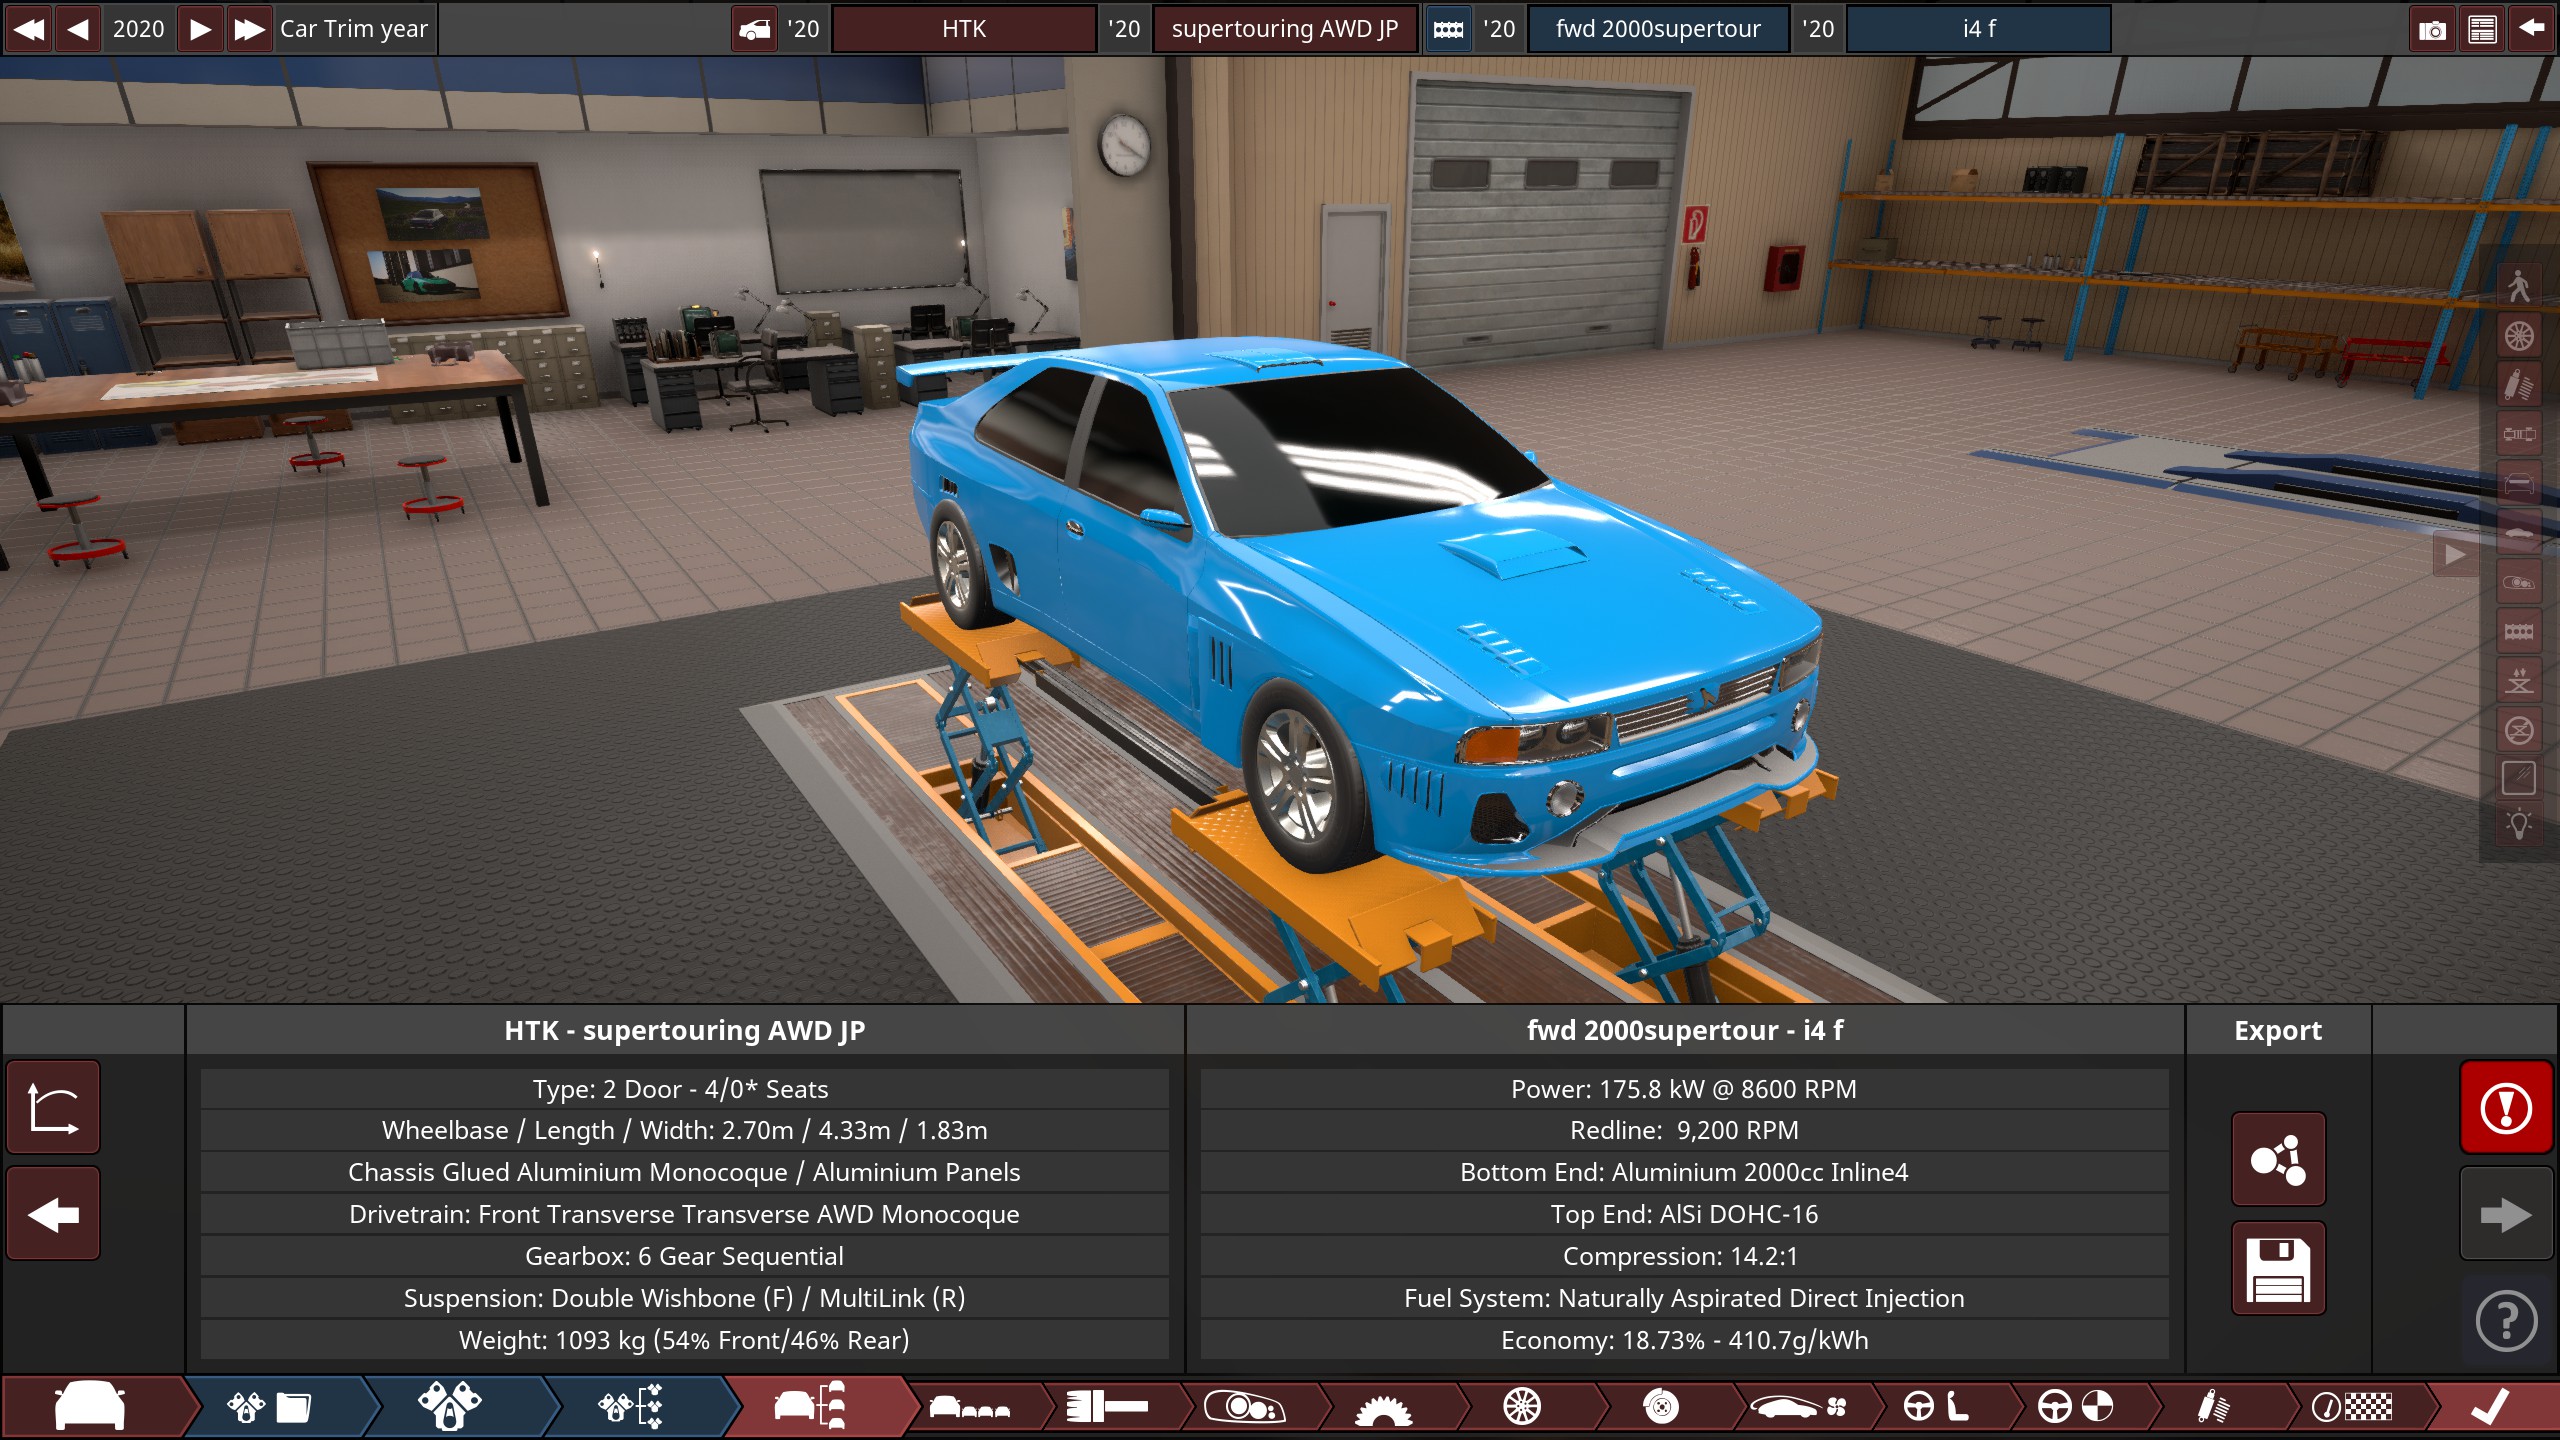Screen dimensions: 2560x1440
Task: Open the interior steering and seat tab
Action: [1936, 1407]
